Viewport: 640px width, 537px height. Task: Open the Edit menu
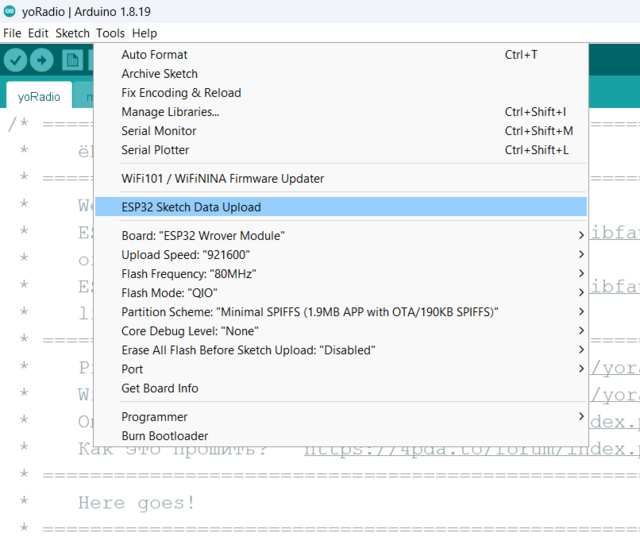click(38, 33)
